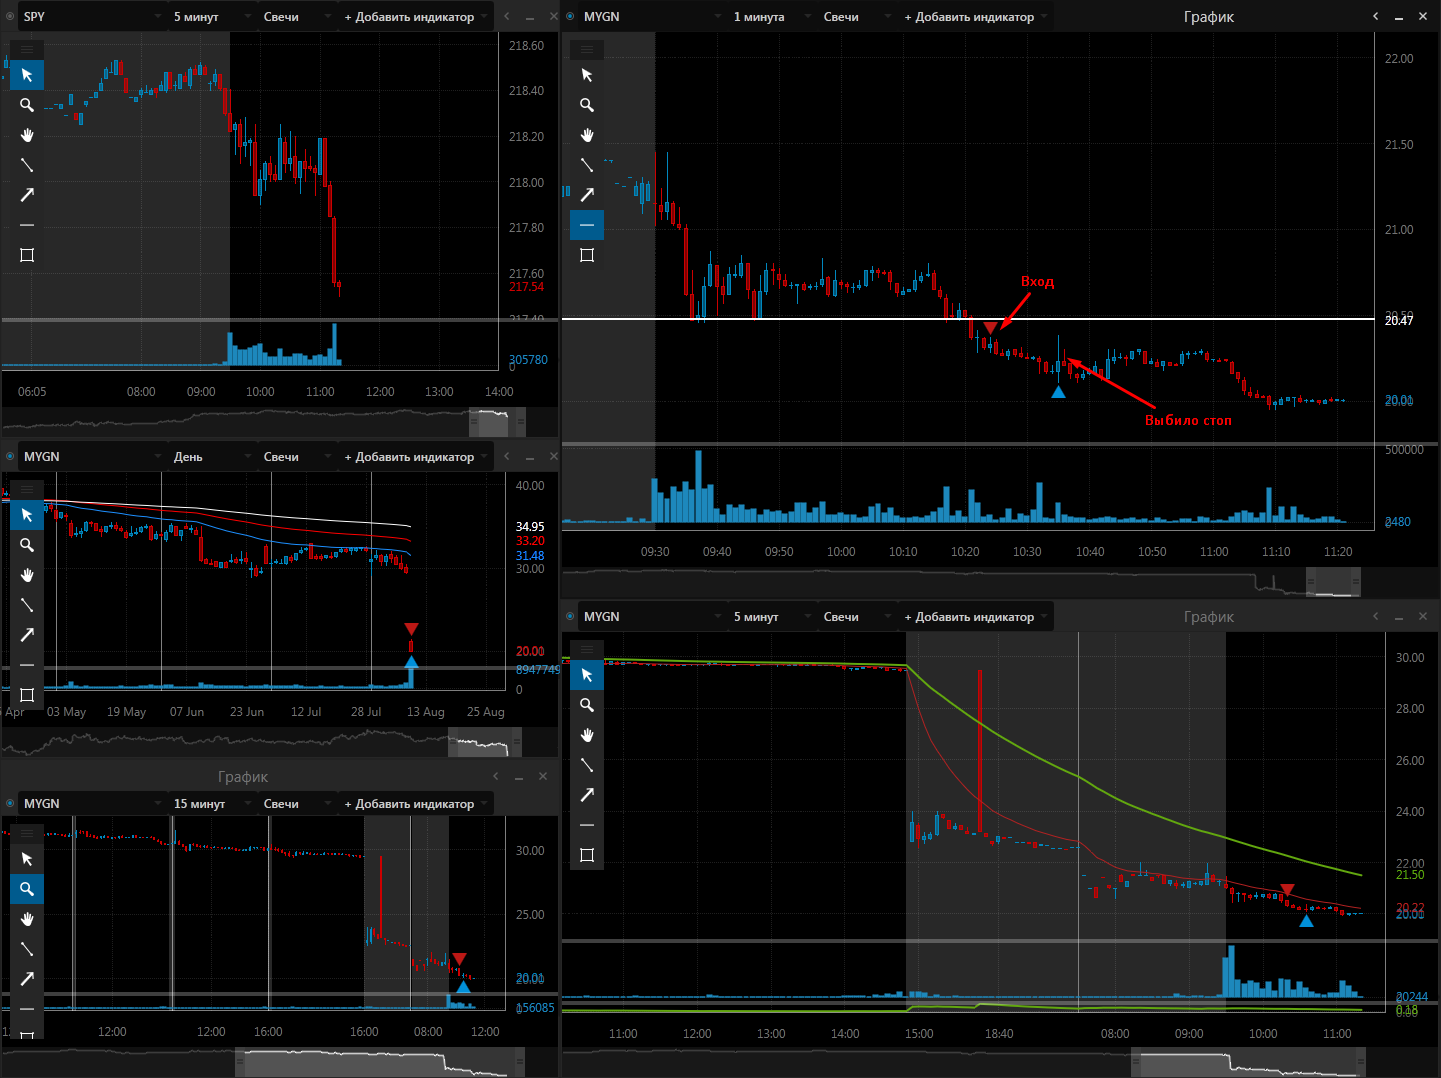Click График title of top-right panel
The height and width of the screenshot is (1078, 1441).
[x=1208, y=16]
